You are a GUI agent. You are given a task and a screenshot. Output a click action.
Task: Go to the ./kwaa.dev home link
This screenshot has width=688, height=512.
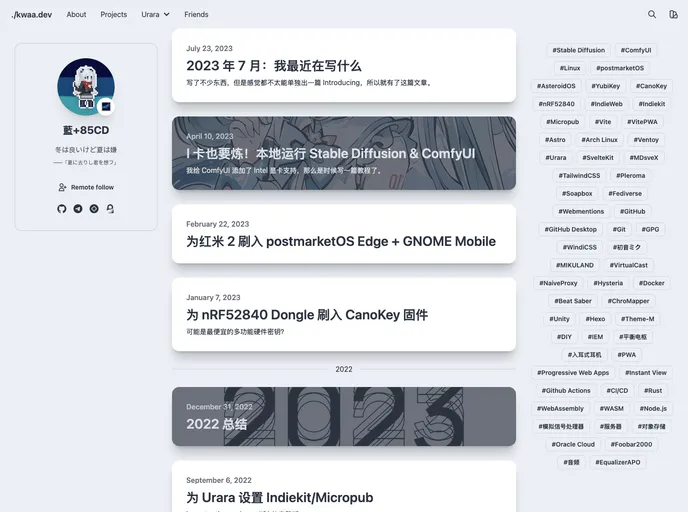32,14
